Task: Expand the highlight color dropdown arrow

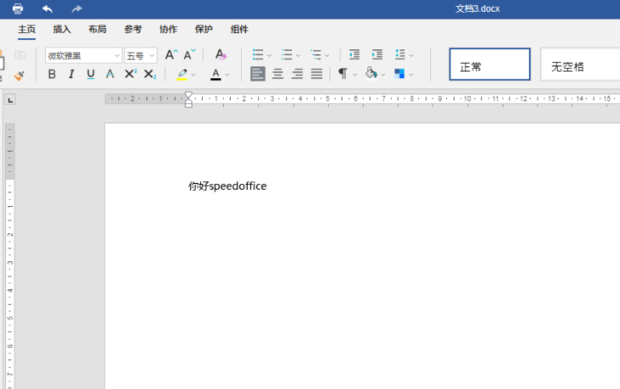Action: (193, 75)
